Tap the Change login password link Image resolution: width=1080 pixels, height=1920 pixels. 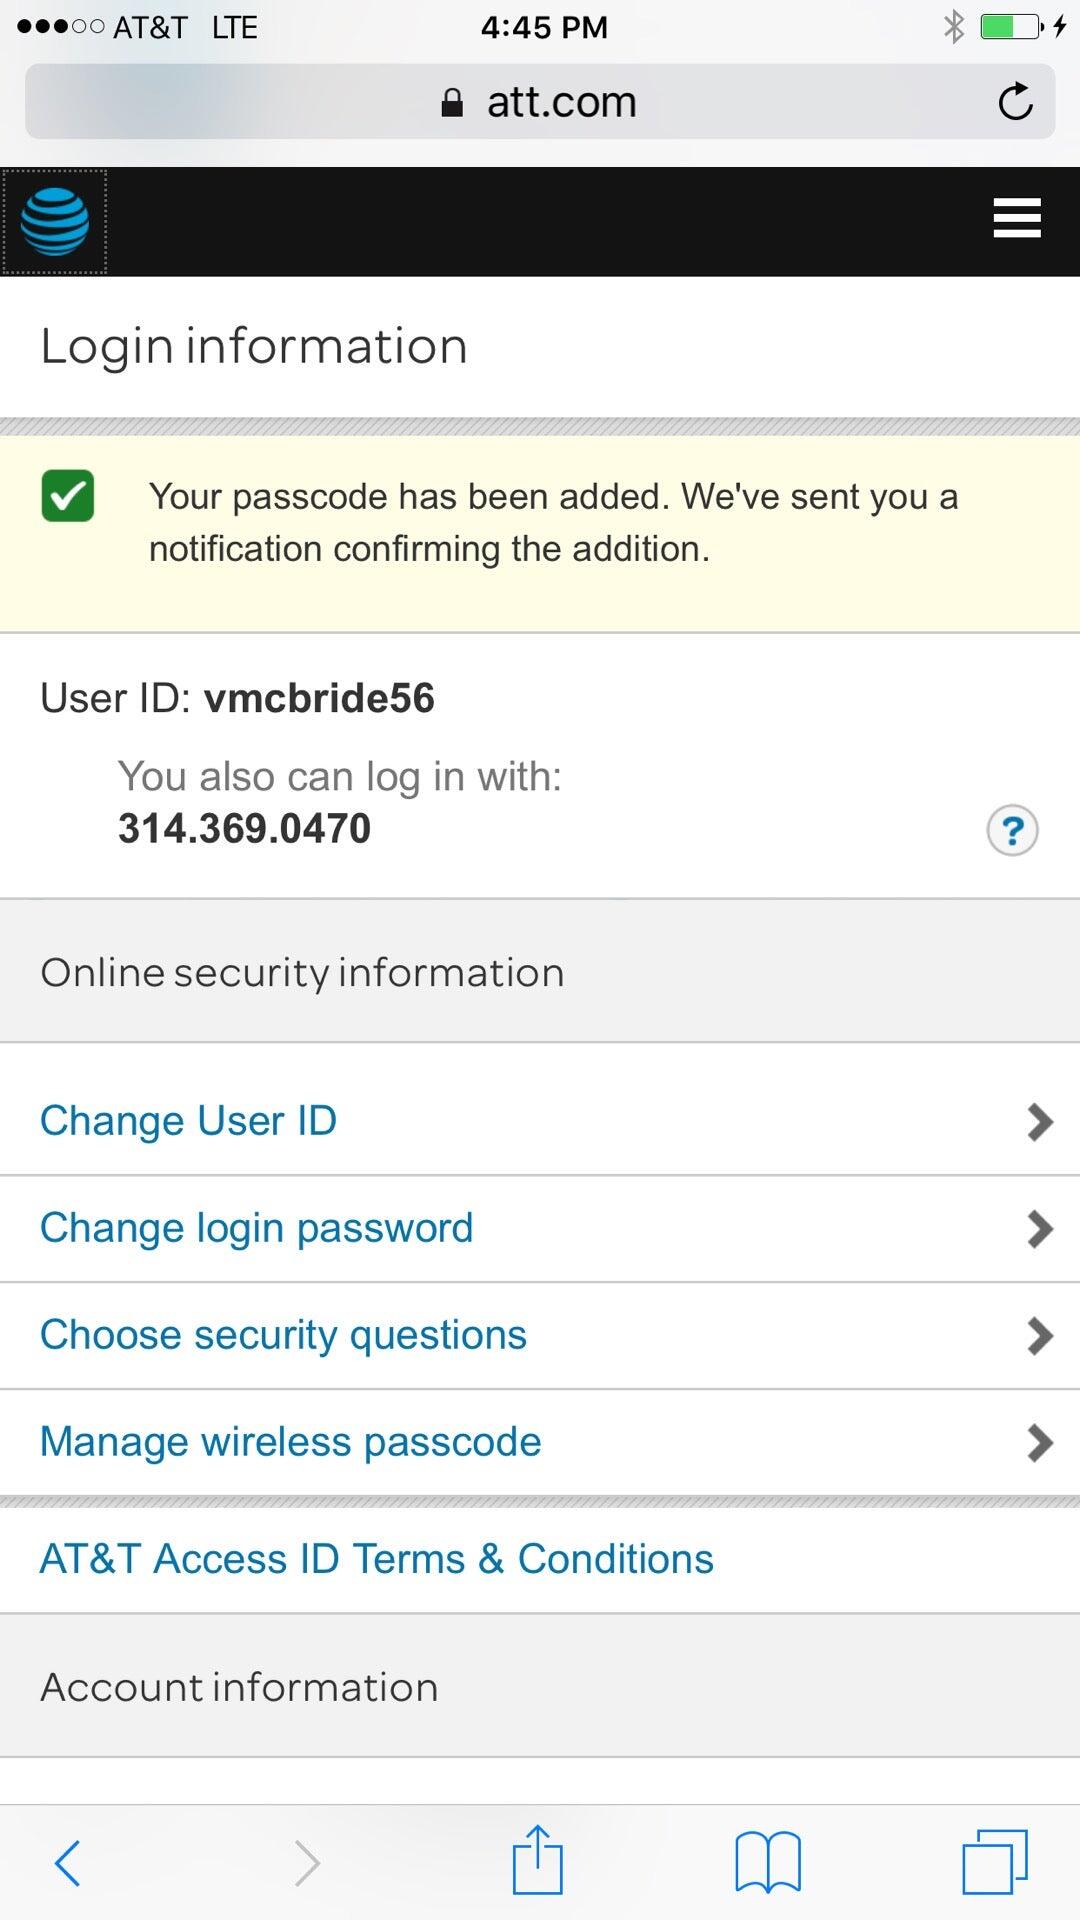256,1228
